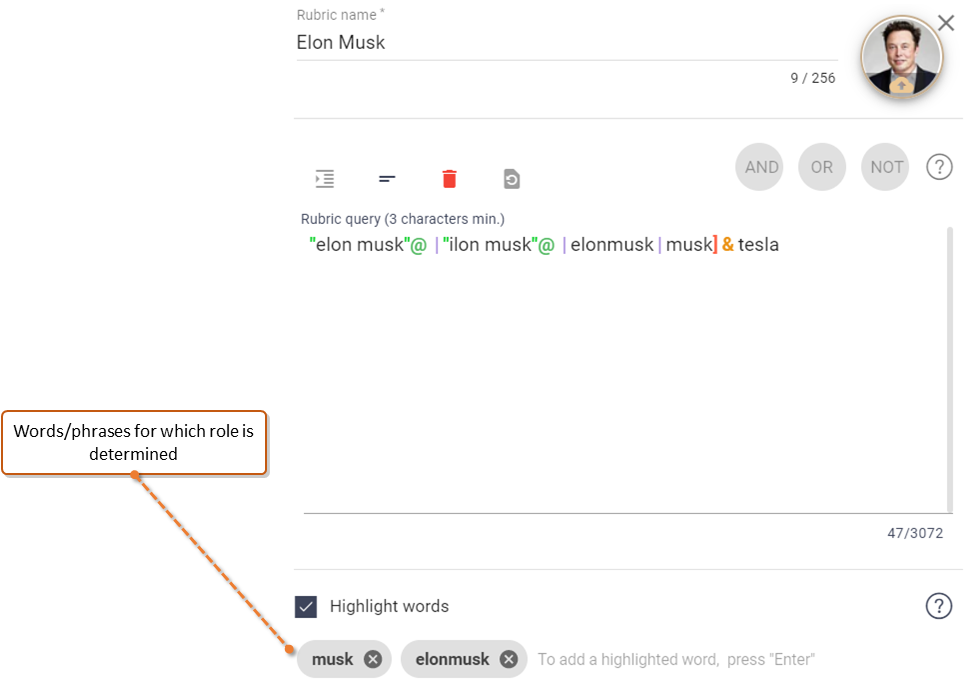The height and width of the screenshot is (684, 964).
Task: Click the restore query document icon
Action: tap(512, 179)
